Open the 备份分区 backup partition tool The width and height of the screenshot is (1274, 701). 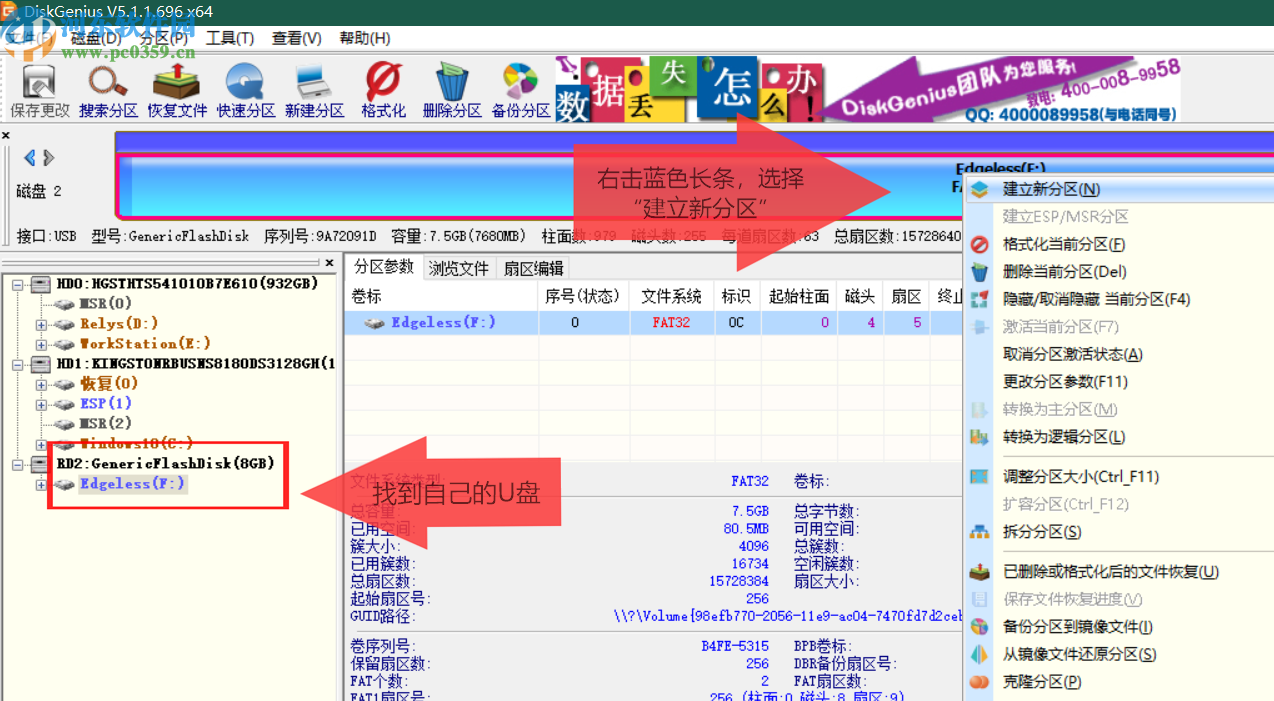click(x=521, y=89)
